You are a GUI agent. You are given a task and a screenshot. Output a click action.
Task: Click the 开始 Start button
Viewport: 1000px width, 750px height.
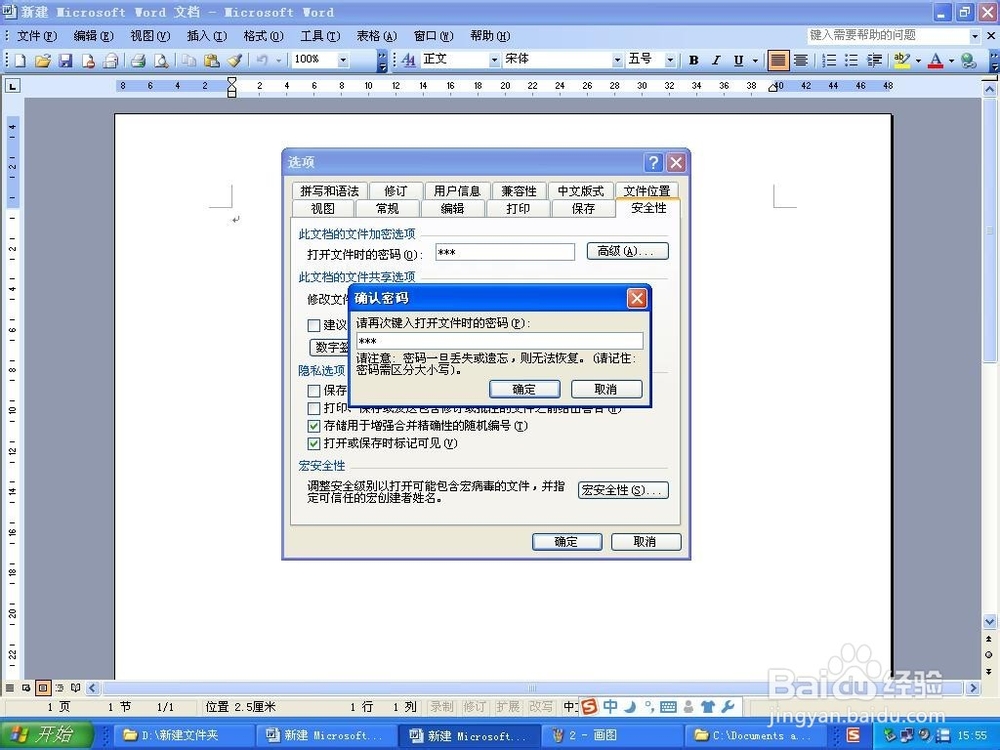click(x=47, y=735)
